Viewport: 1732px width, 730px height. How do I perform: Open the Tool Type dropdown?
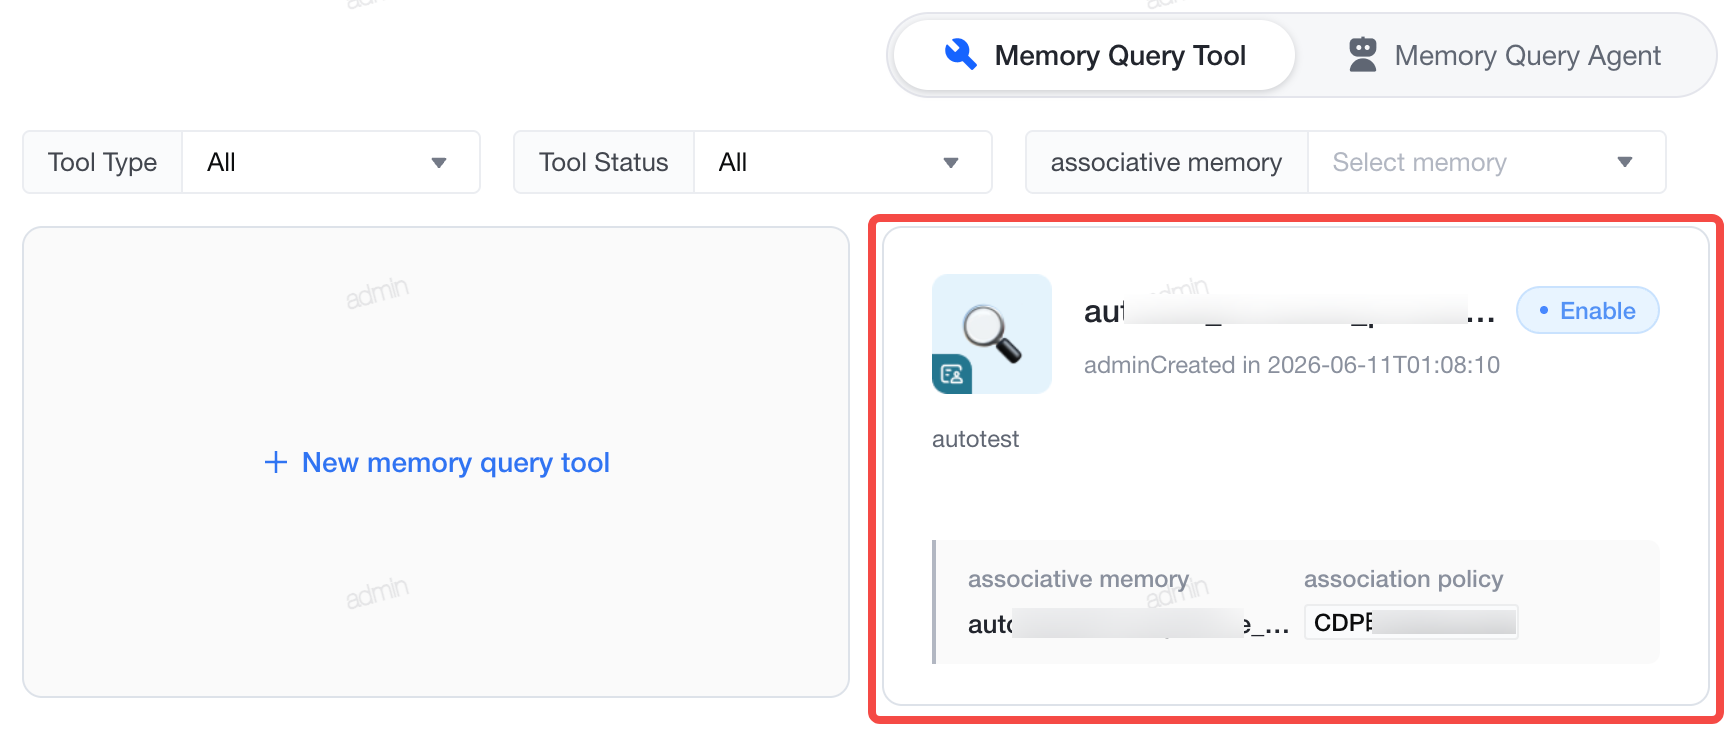331,162
